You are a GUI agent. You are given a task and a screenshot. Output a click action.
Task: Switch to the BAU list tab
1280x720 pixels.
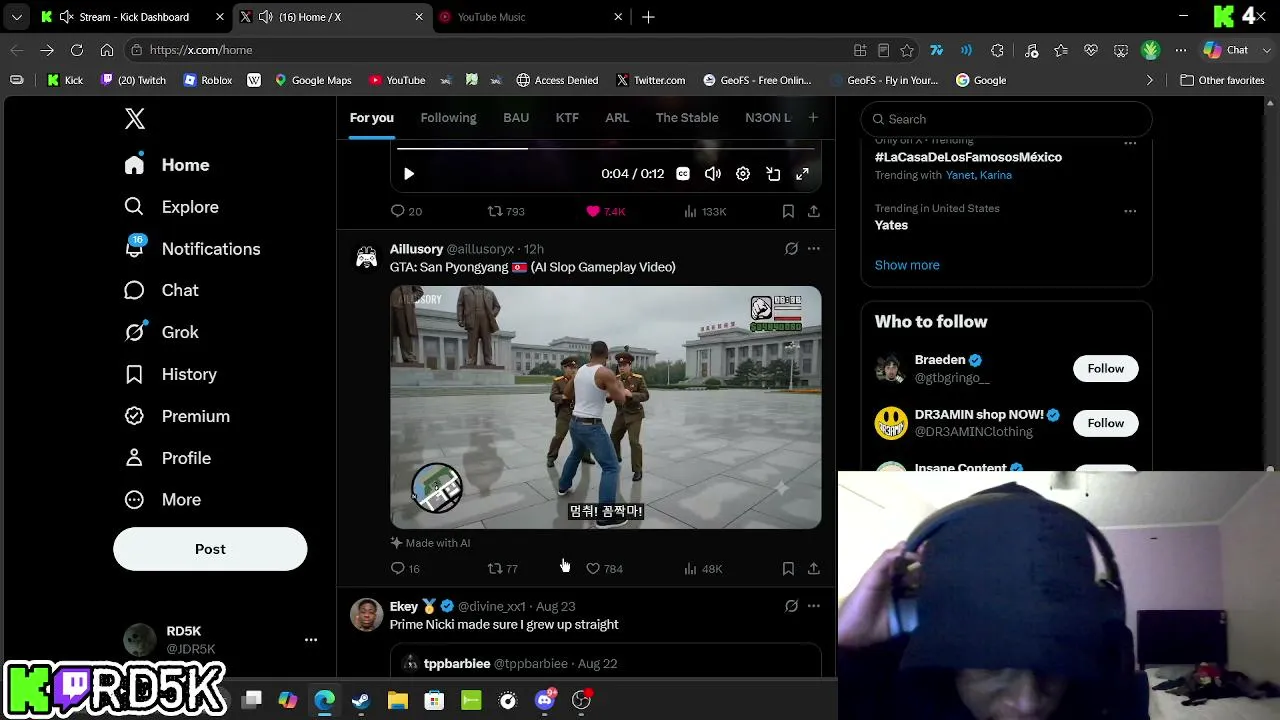click(516, 118)
